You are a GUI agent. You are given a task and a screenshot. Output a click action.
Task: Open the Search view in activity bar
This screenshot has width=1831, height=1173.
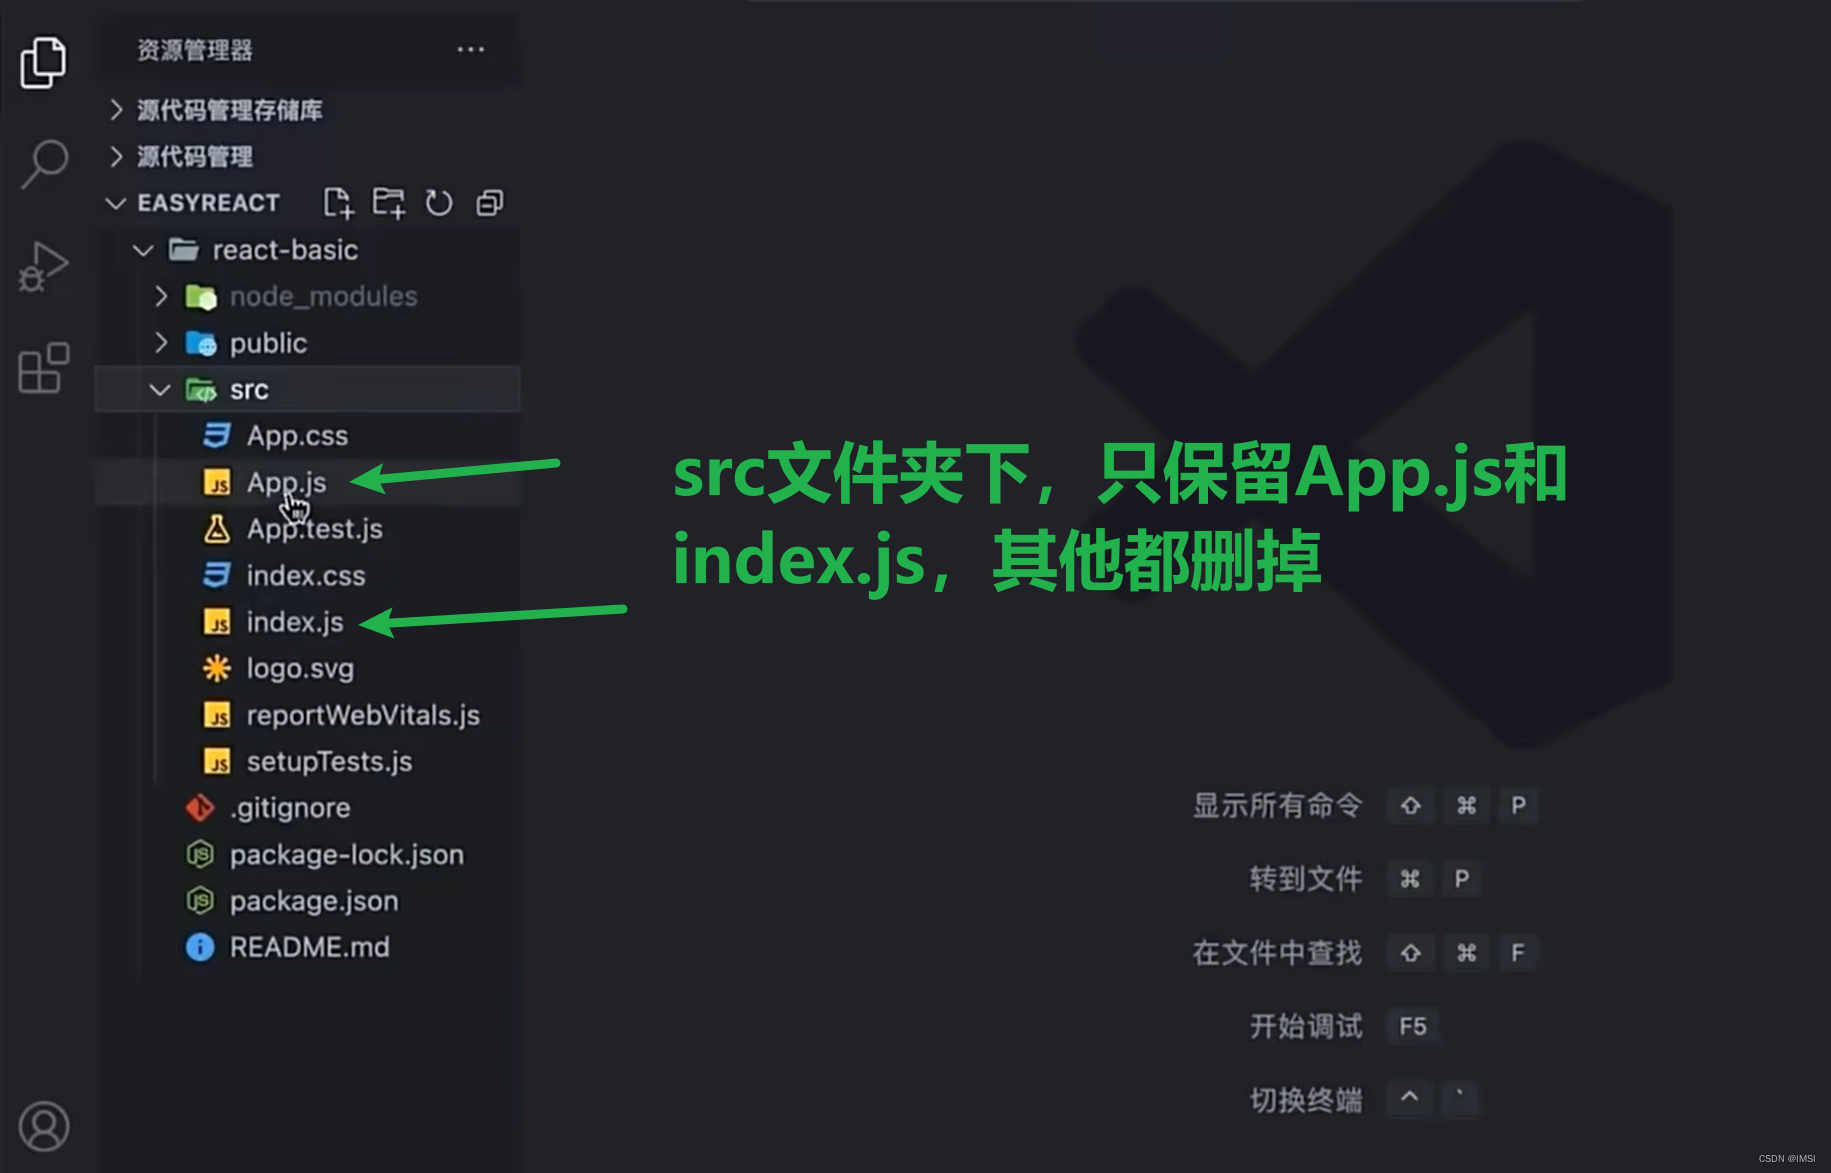tap(44, 164)
